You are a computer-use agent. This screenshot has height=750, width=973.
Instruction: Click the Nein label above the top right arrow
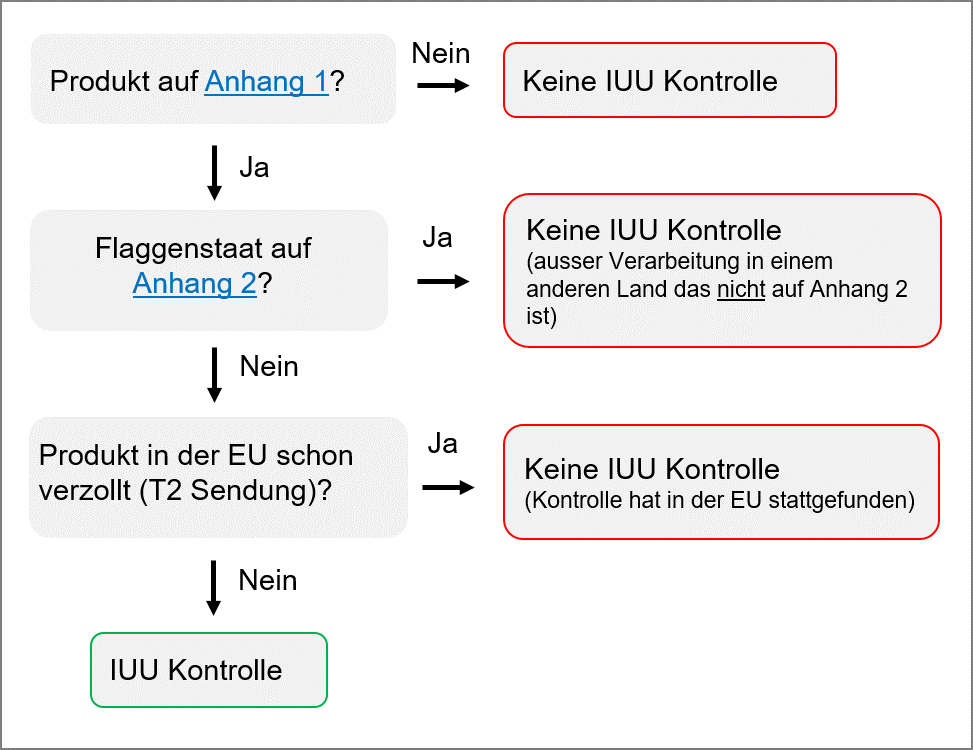[x=441, y=54]
